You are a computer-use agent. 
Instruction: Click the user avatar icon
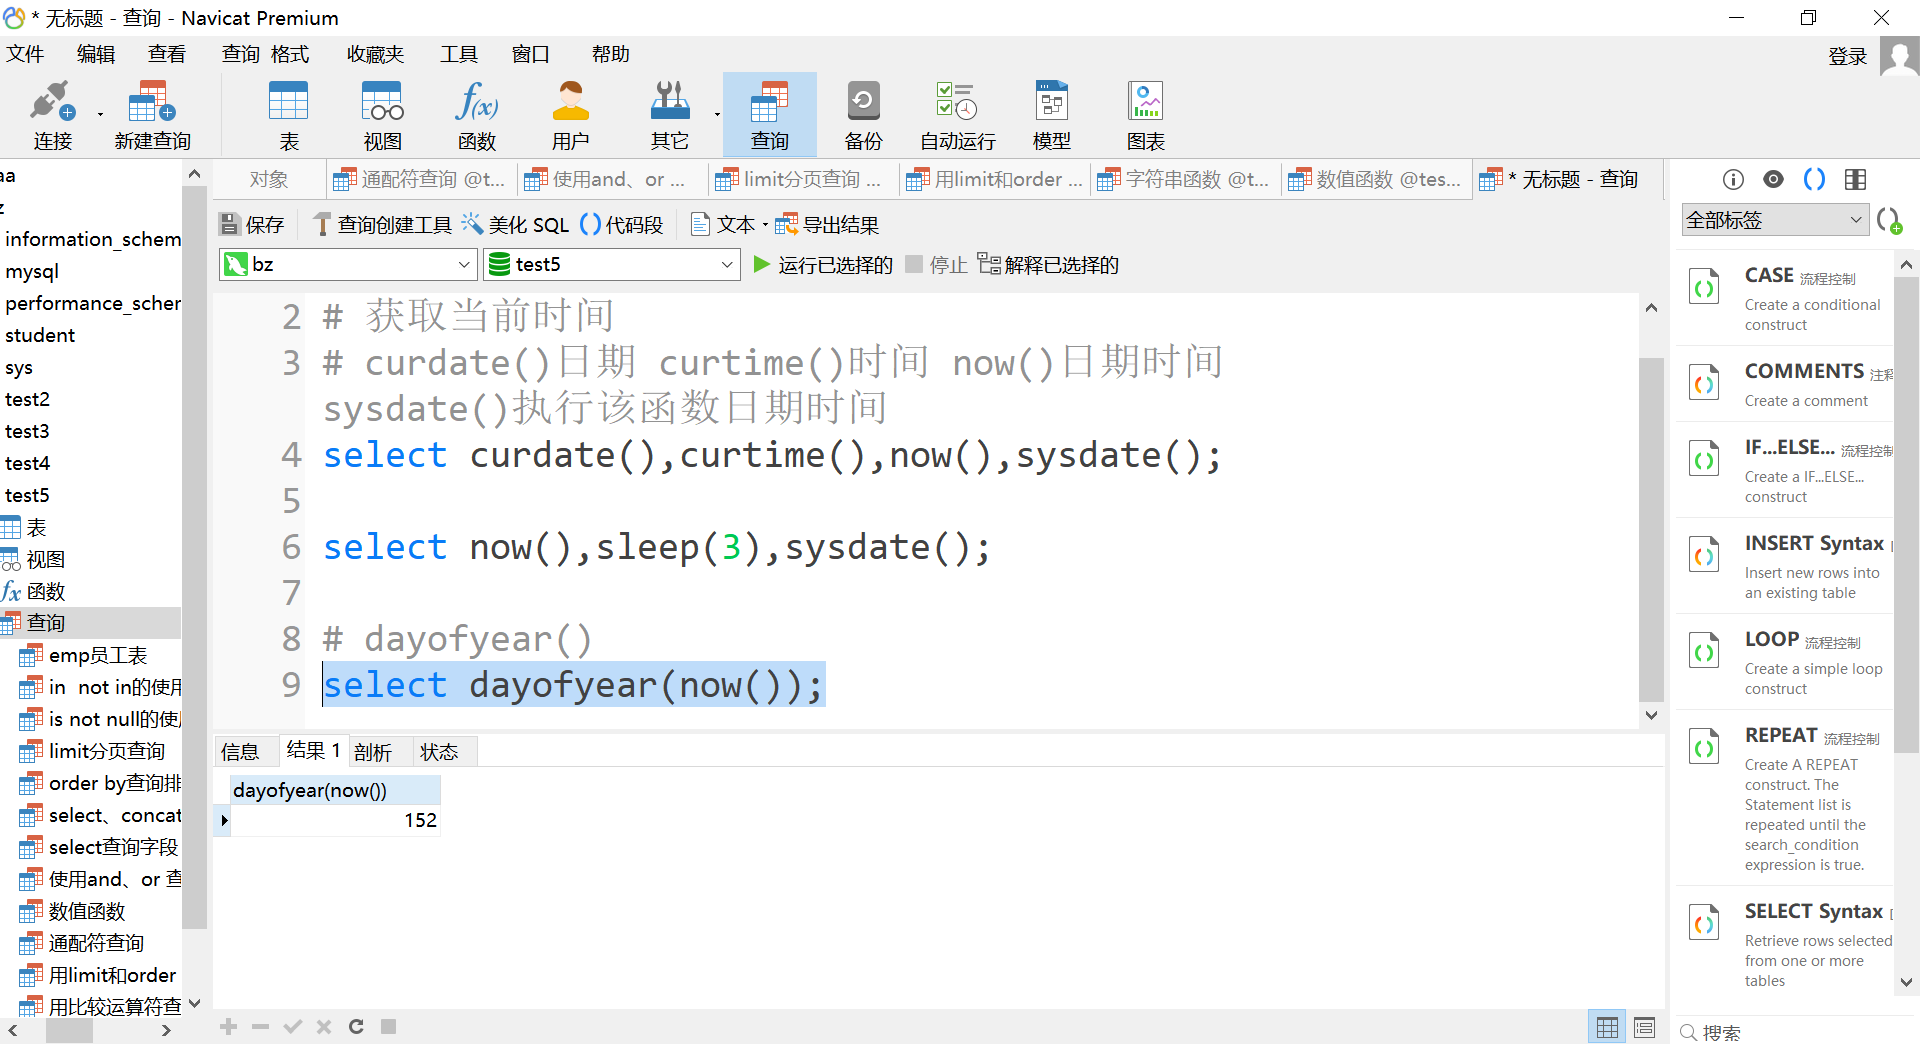(1899, 56)
